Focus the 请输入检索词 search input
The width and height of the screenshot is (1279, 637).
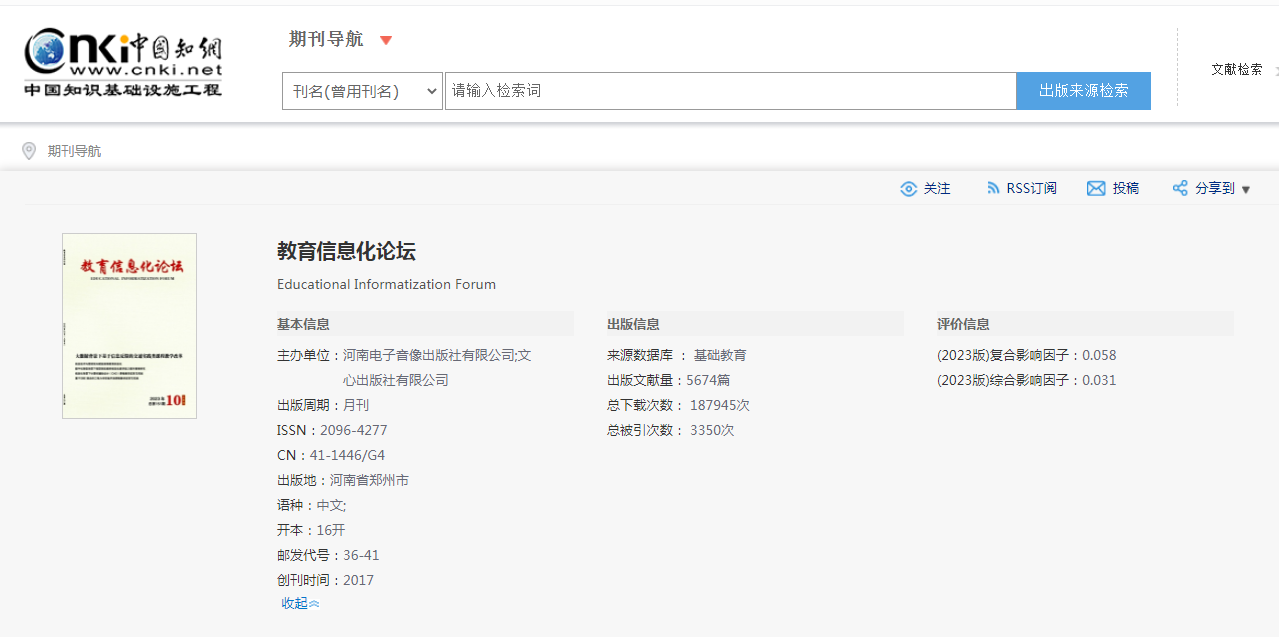pos(730,91)
